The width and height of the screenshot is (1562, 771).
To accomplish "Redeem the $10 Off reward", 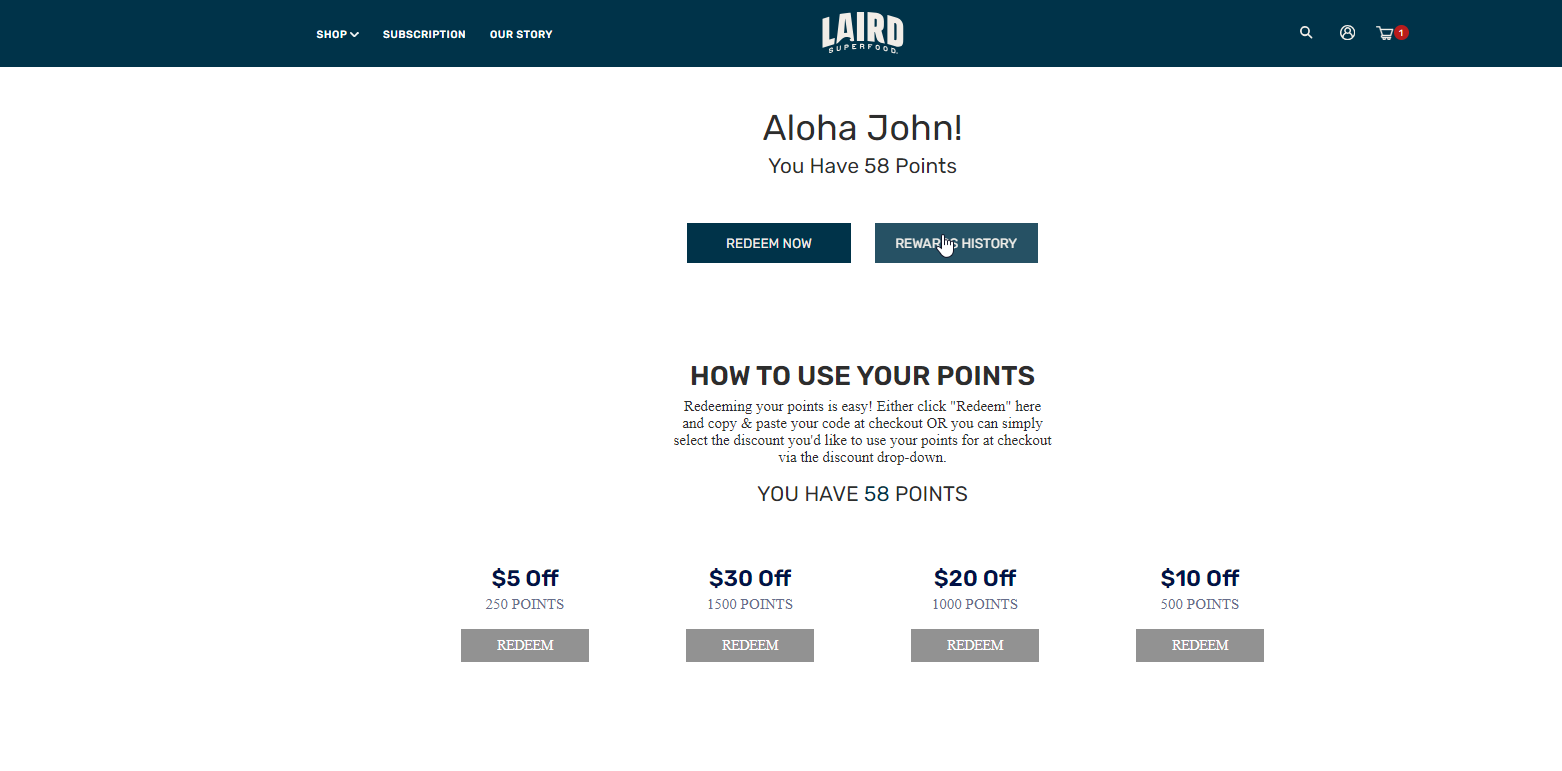I will point(1200,645).
